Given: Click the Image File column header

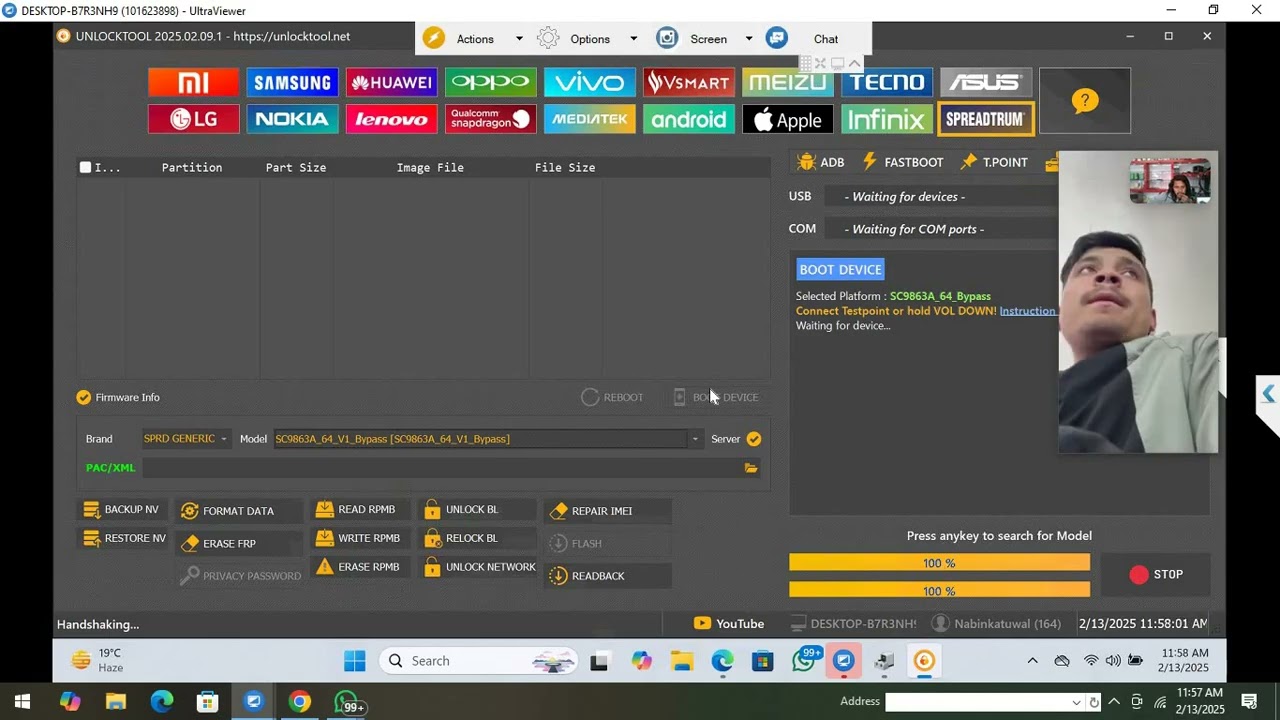Looking at the screenshot, I should [430, 168].
